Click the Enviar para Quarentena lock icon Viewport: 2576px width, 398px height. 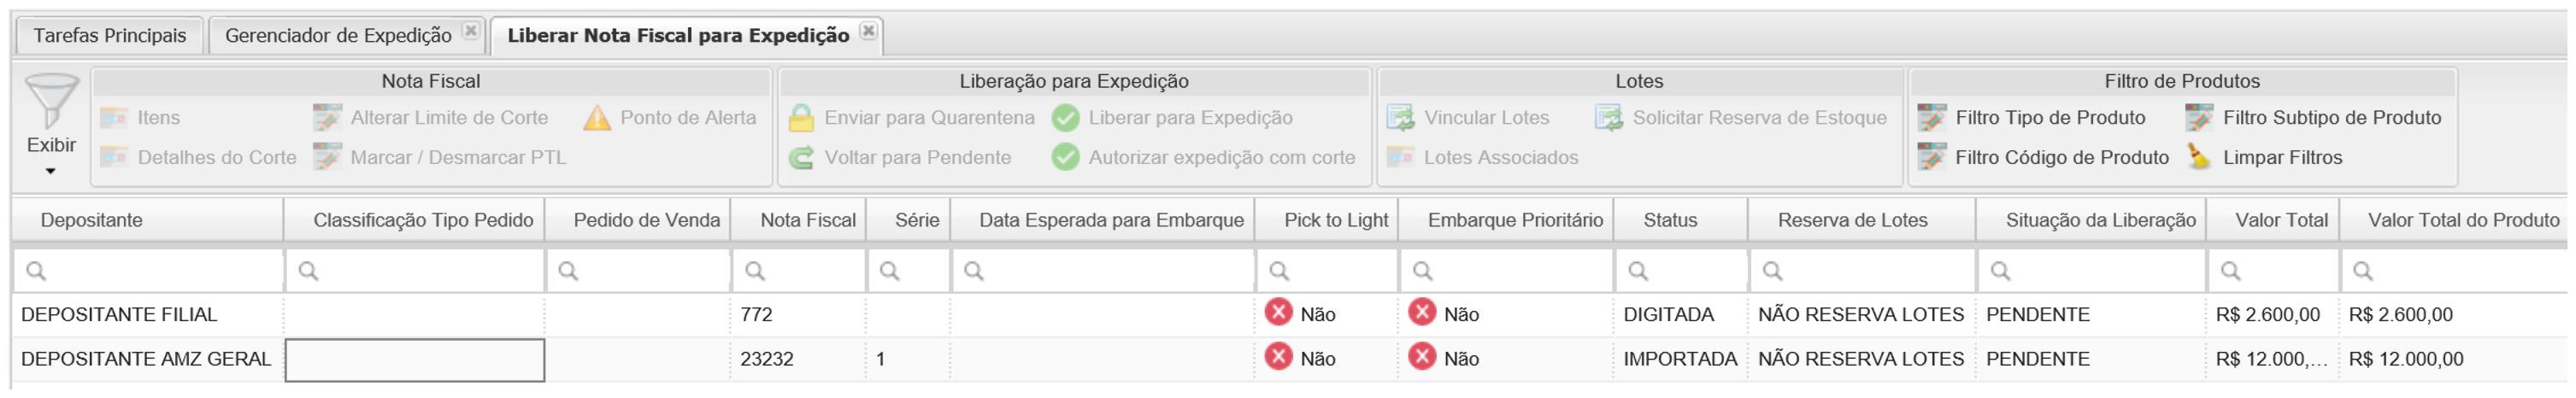click(801, 118)
